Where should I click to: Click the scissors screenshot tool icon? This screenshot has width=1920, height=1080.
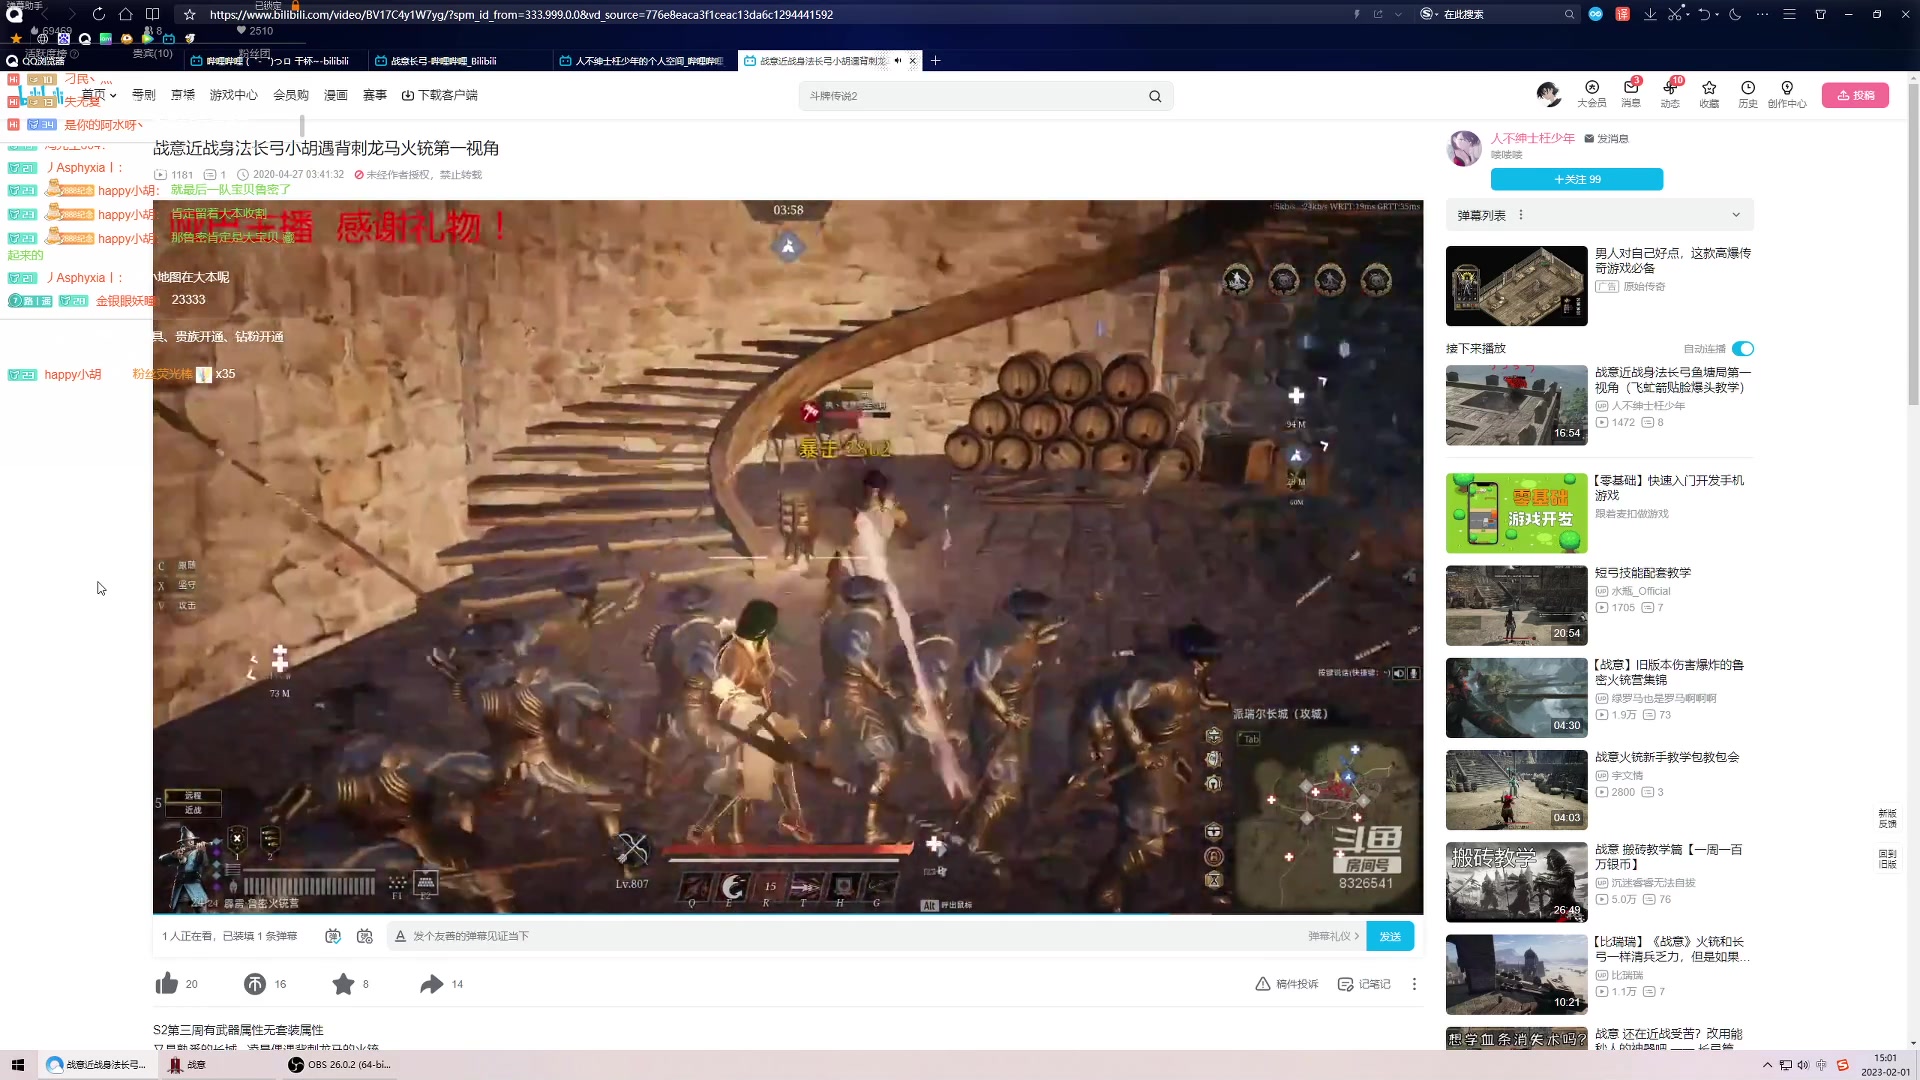coord(1675,14)
